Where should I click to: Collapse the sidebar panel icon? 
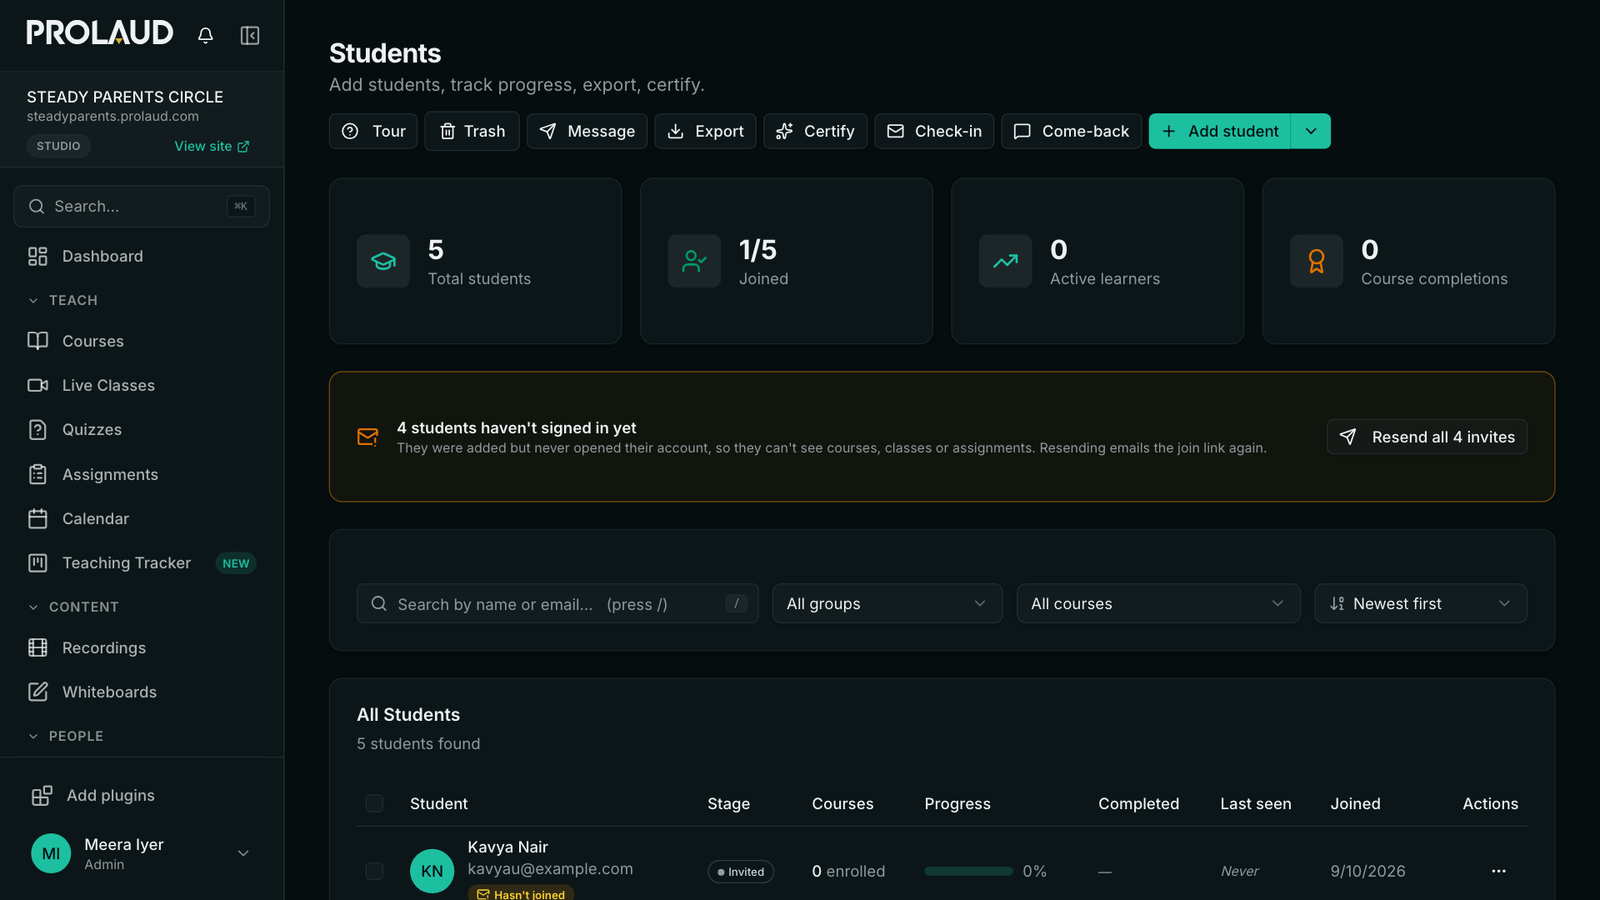pos(250,35)
